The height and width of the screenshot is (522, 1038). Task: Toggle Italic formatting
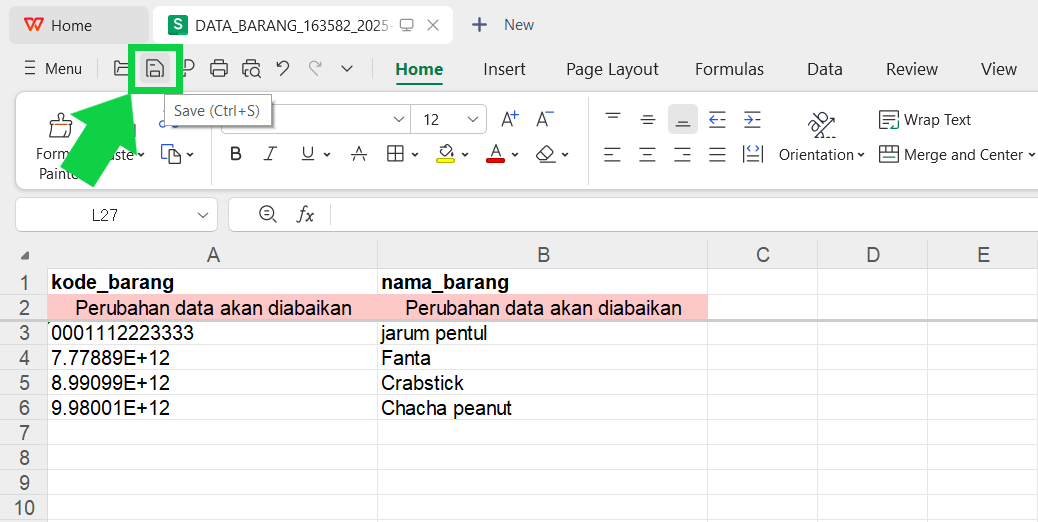coord(269,154)
